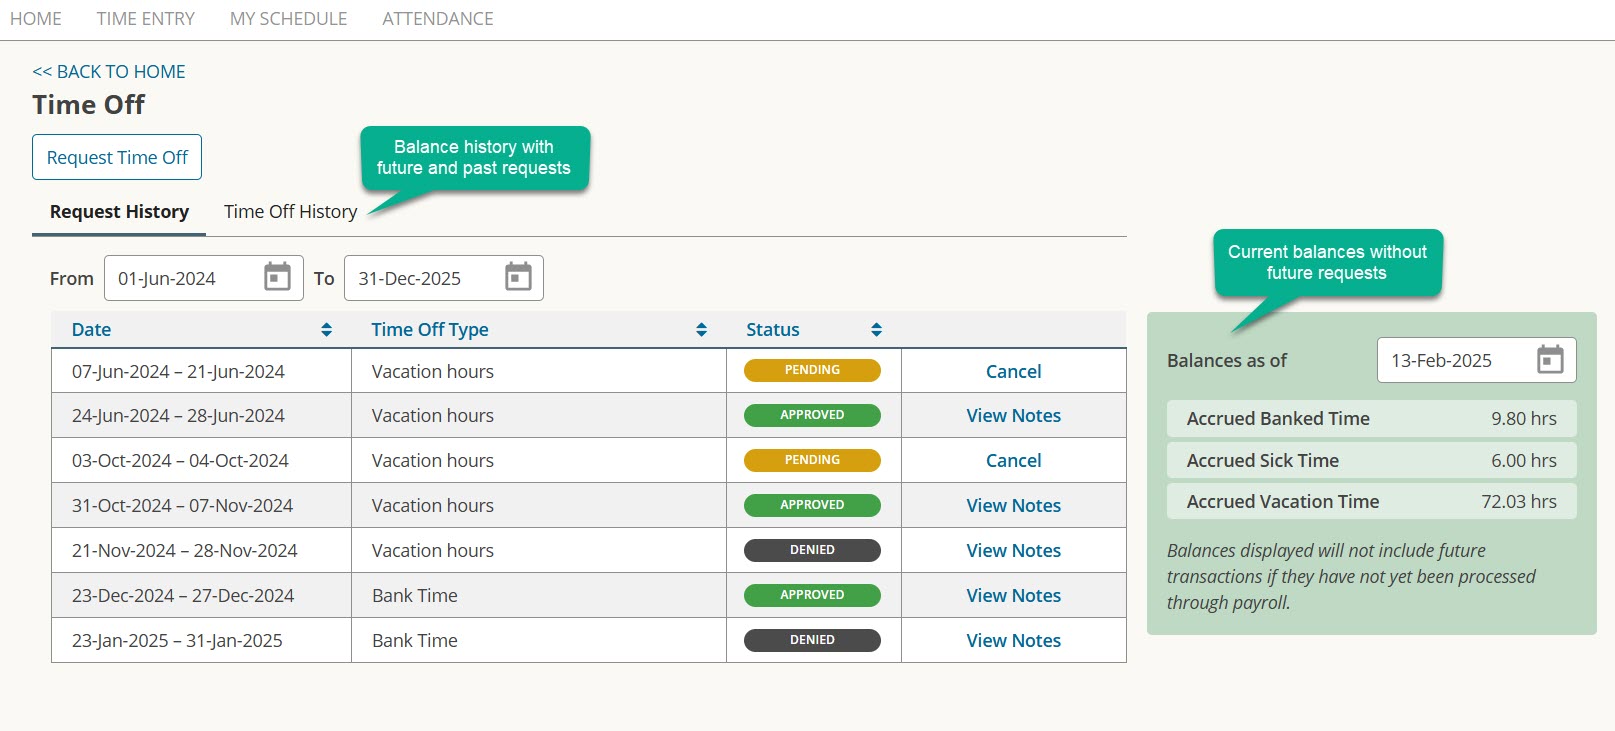Switch to the Request History tab
This screenshot has height=731, width=1615.
point(119,212)
